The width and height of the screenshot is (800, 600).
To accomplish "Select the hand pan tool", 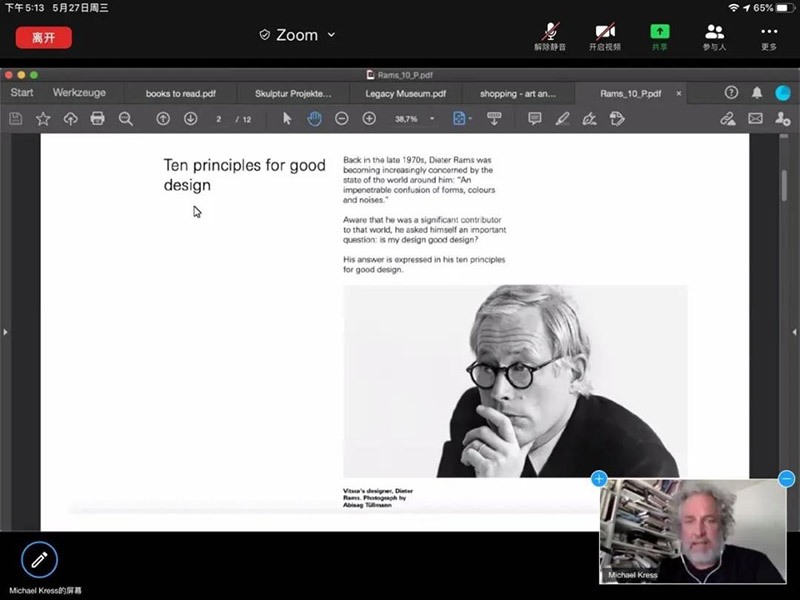I will pyautogui.click(x=314, y=119).
